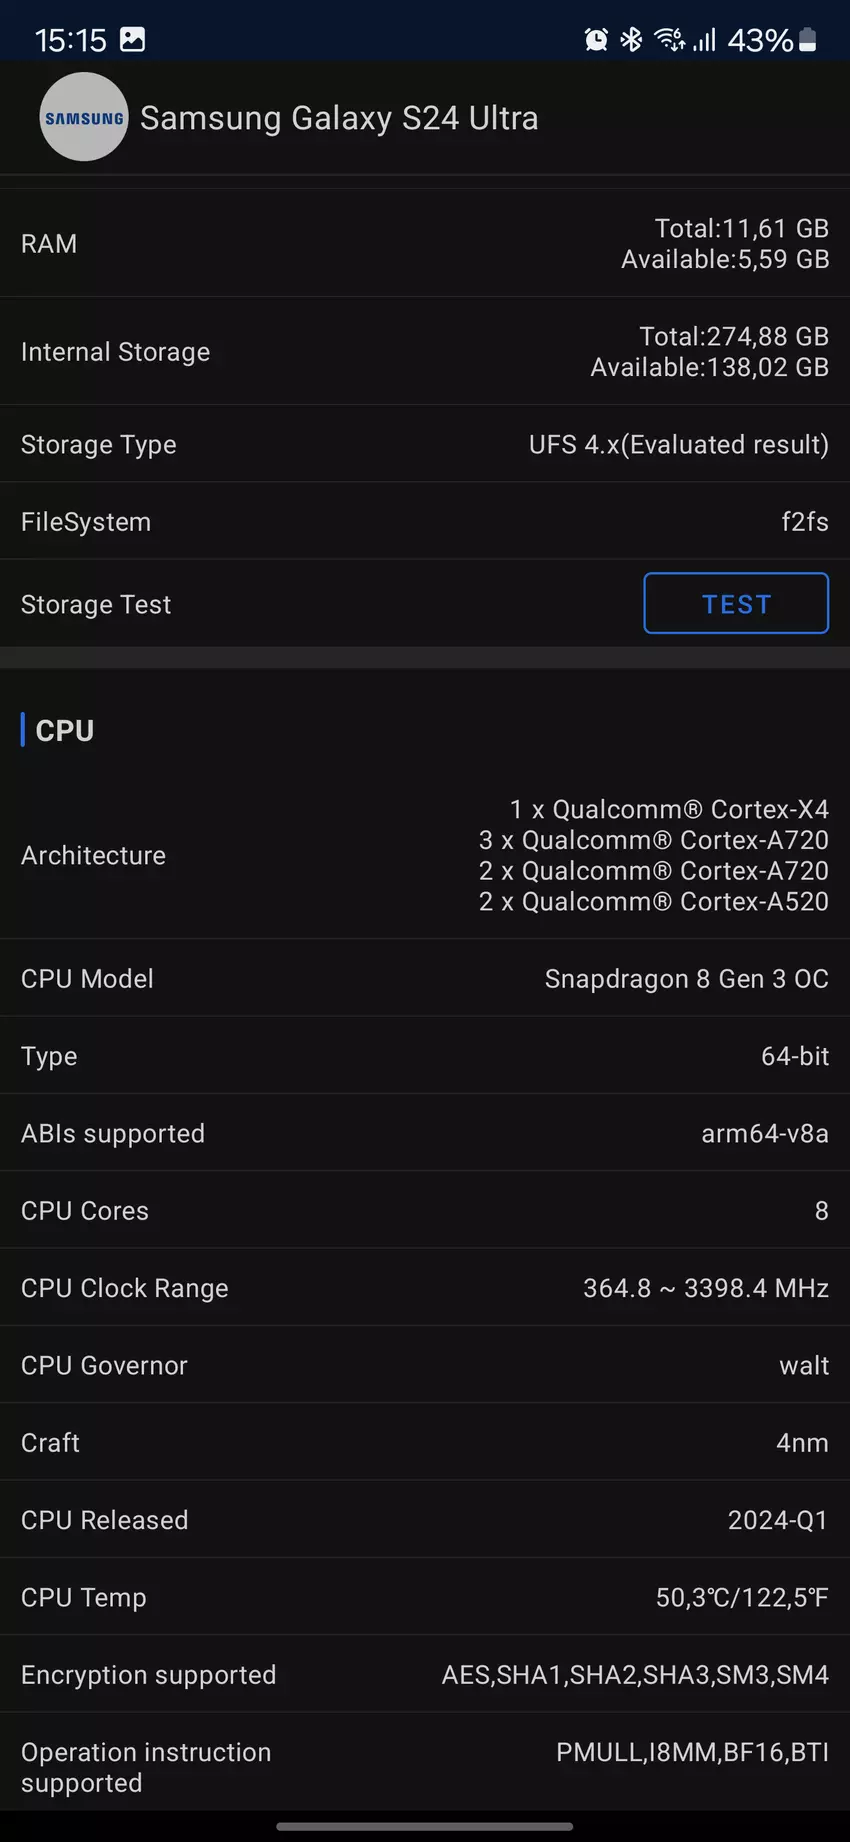
Task: Tap the home gesture bar
Action: click(x=425, y=1826)
